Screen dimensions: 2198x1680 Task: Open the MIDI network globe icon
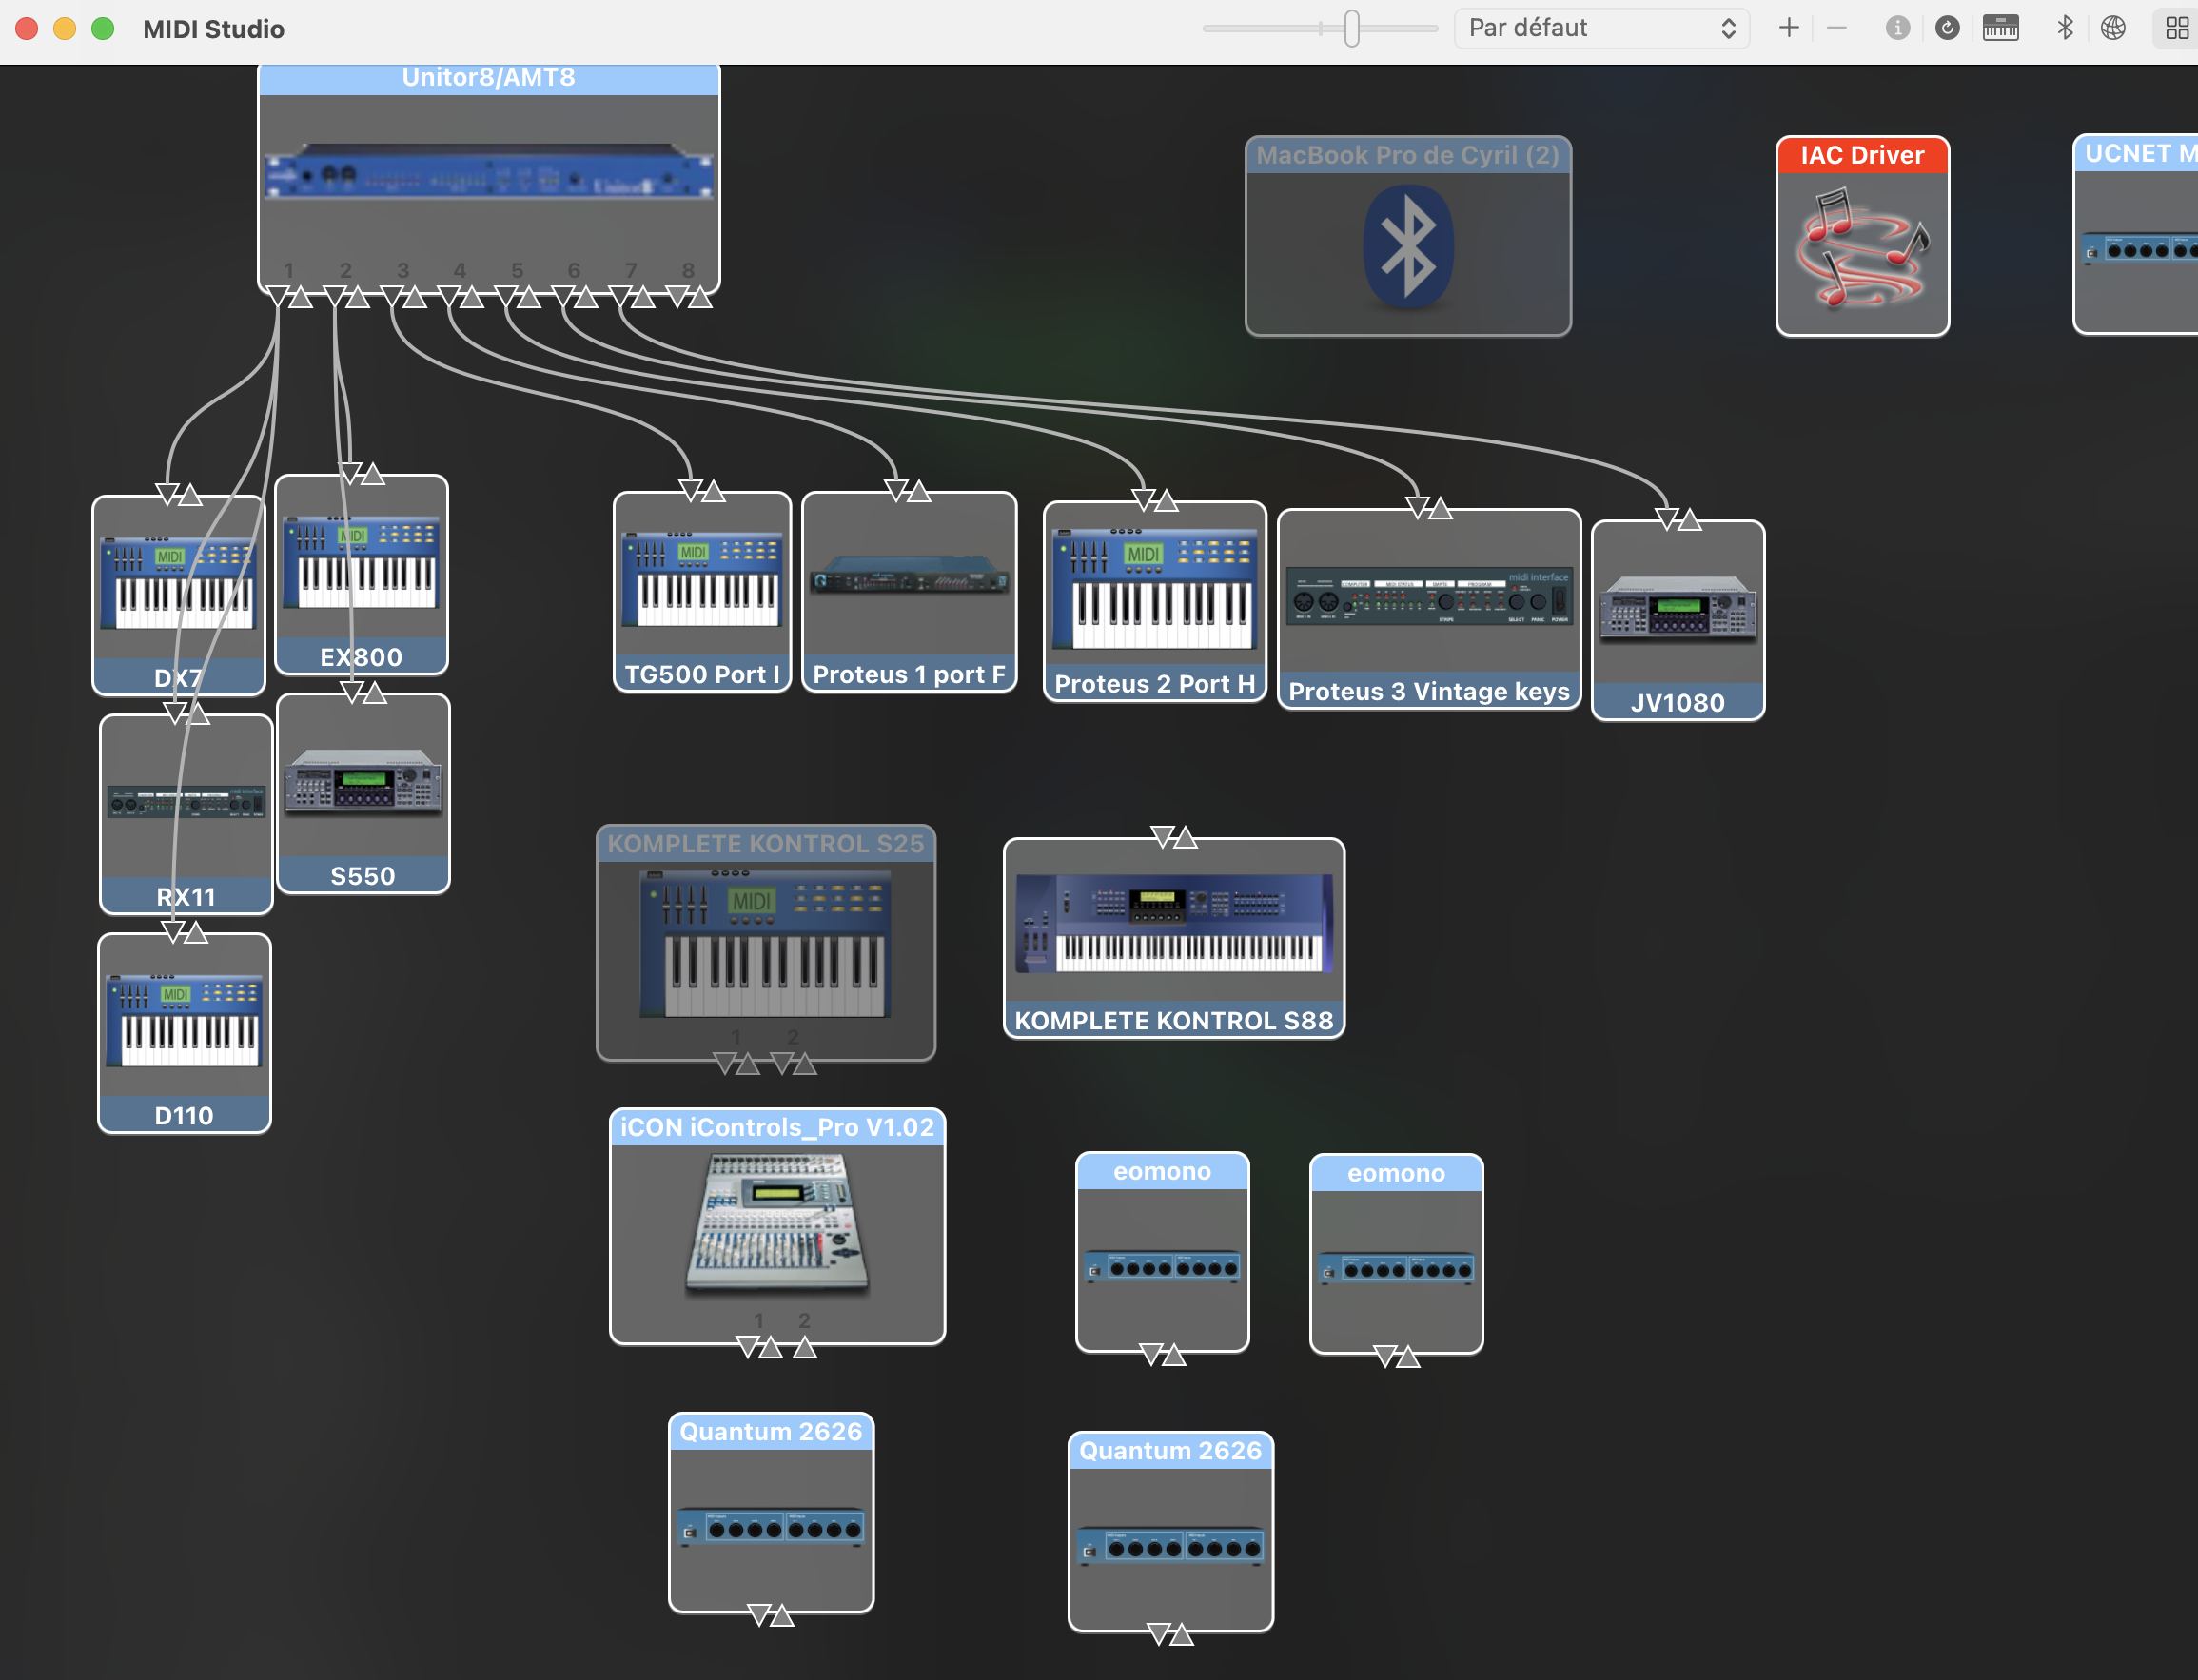[2112, 28]
